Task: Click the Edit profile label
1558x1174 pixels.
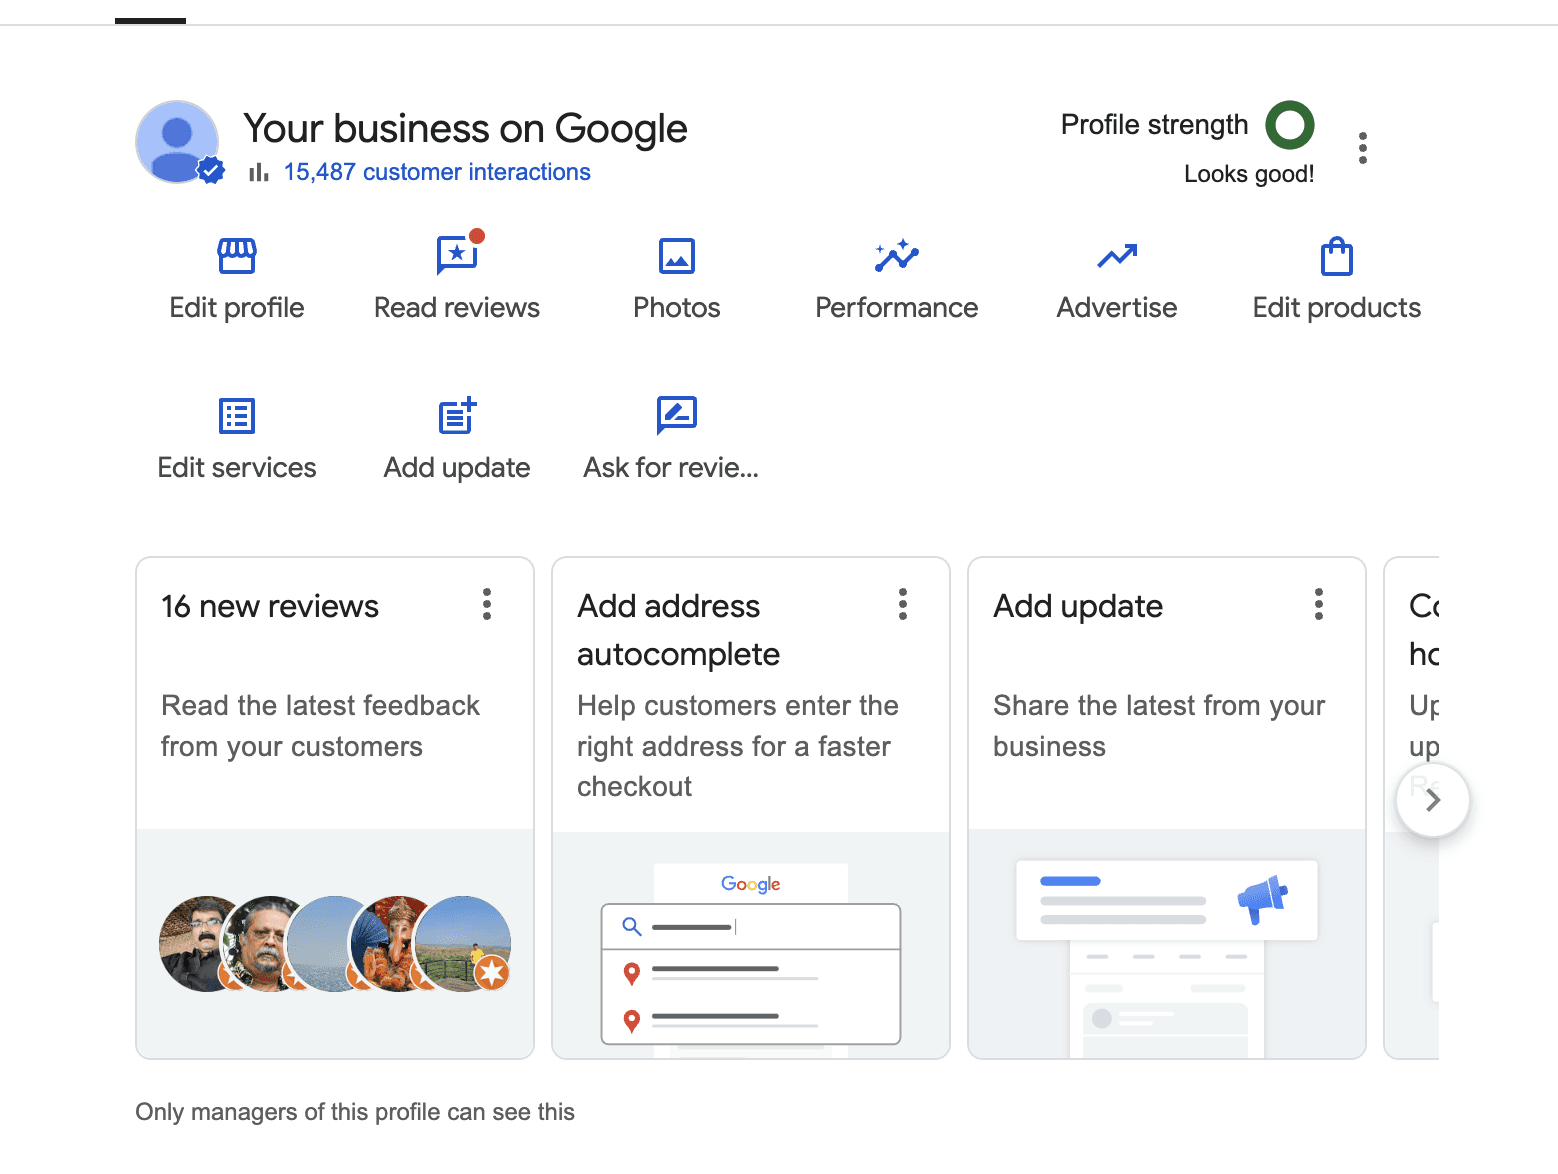Action: (237, 308)
